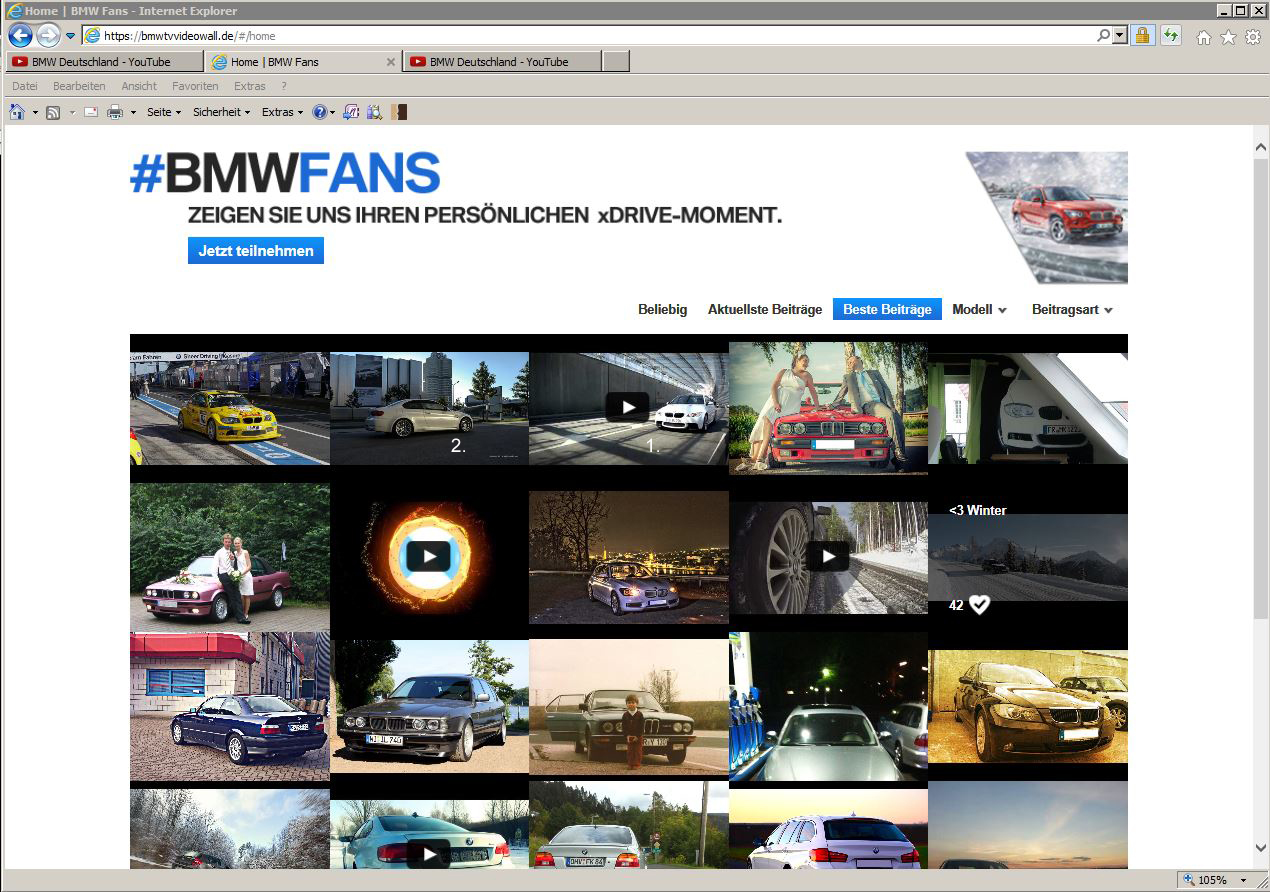Open the Sicherheit command bar dropdown

(x=221, y=112)
